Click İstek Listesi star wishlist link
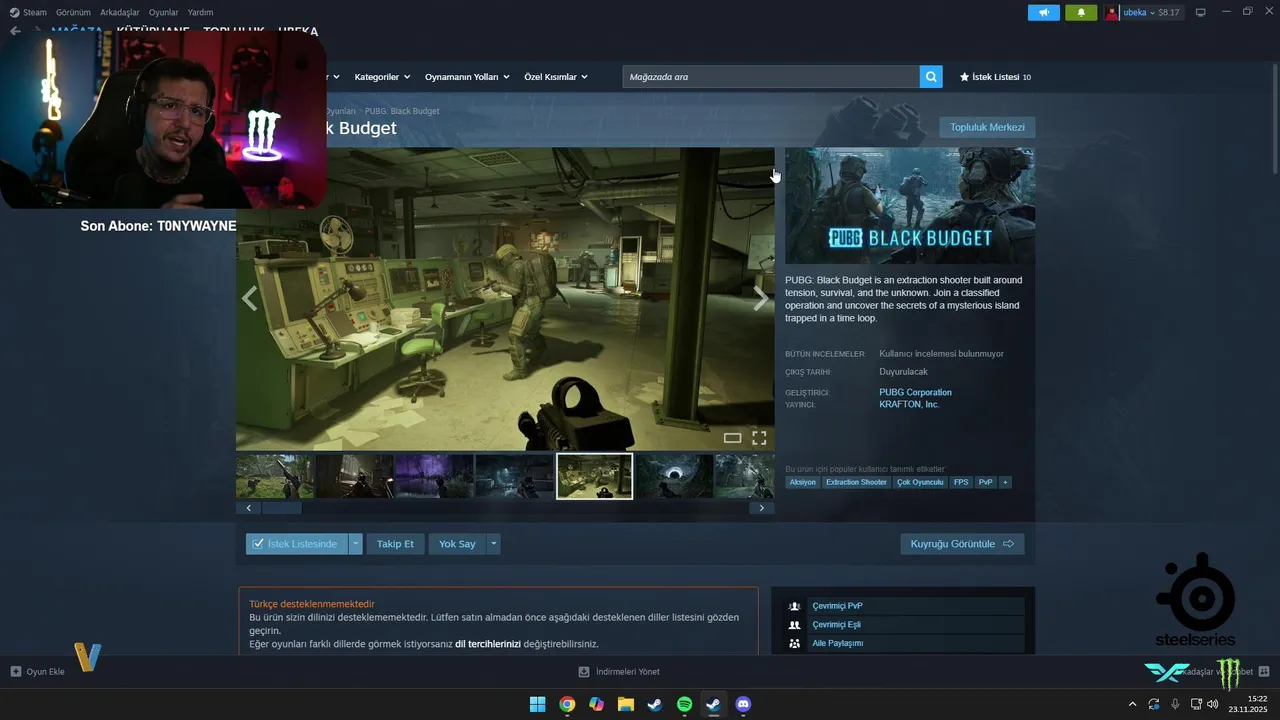This screenshot has height=720, width=1280. (x=995, y=77)
